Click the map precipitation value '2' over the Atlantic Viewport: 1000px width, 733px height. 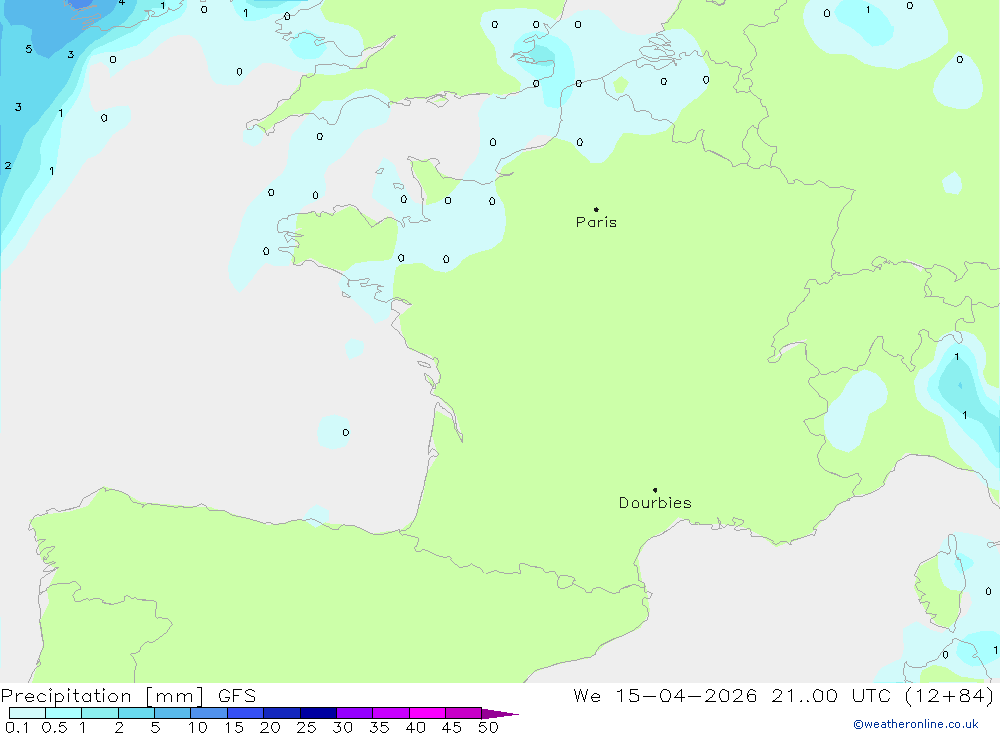pos(8,166)
